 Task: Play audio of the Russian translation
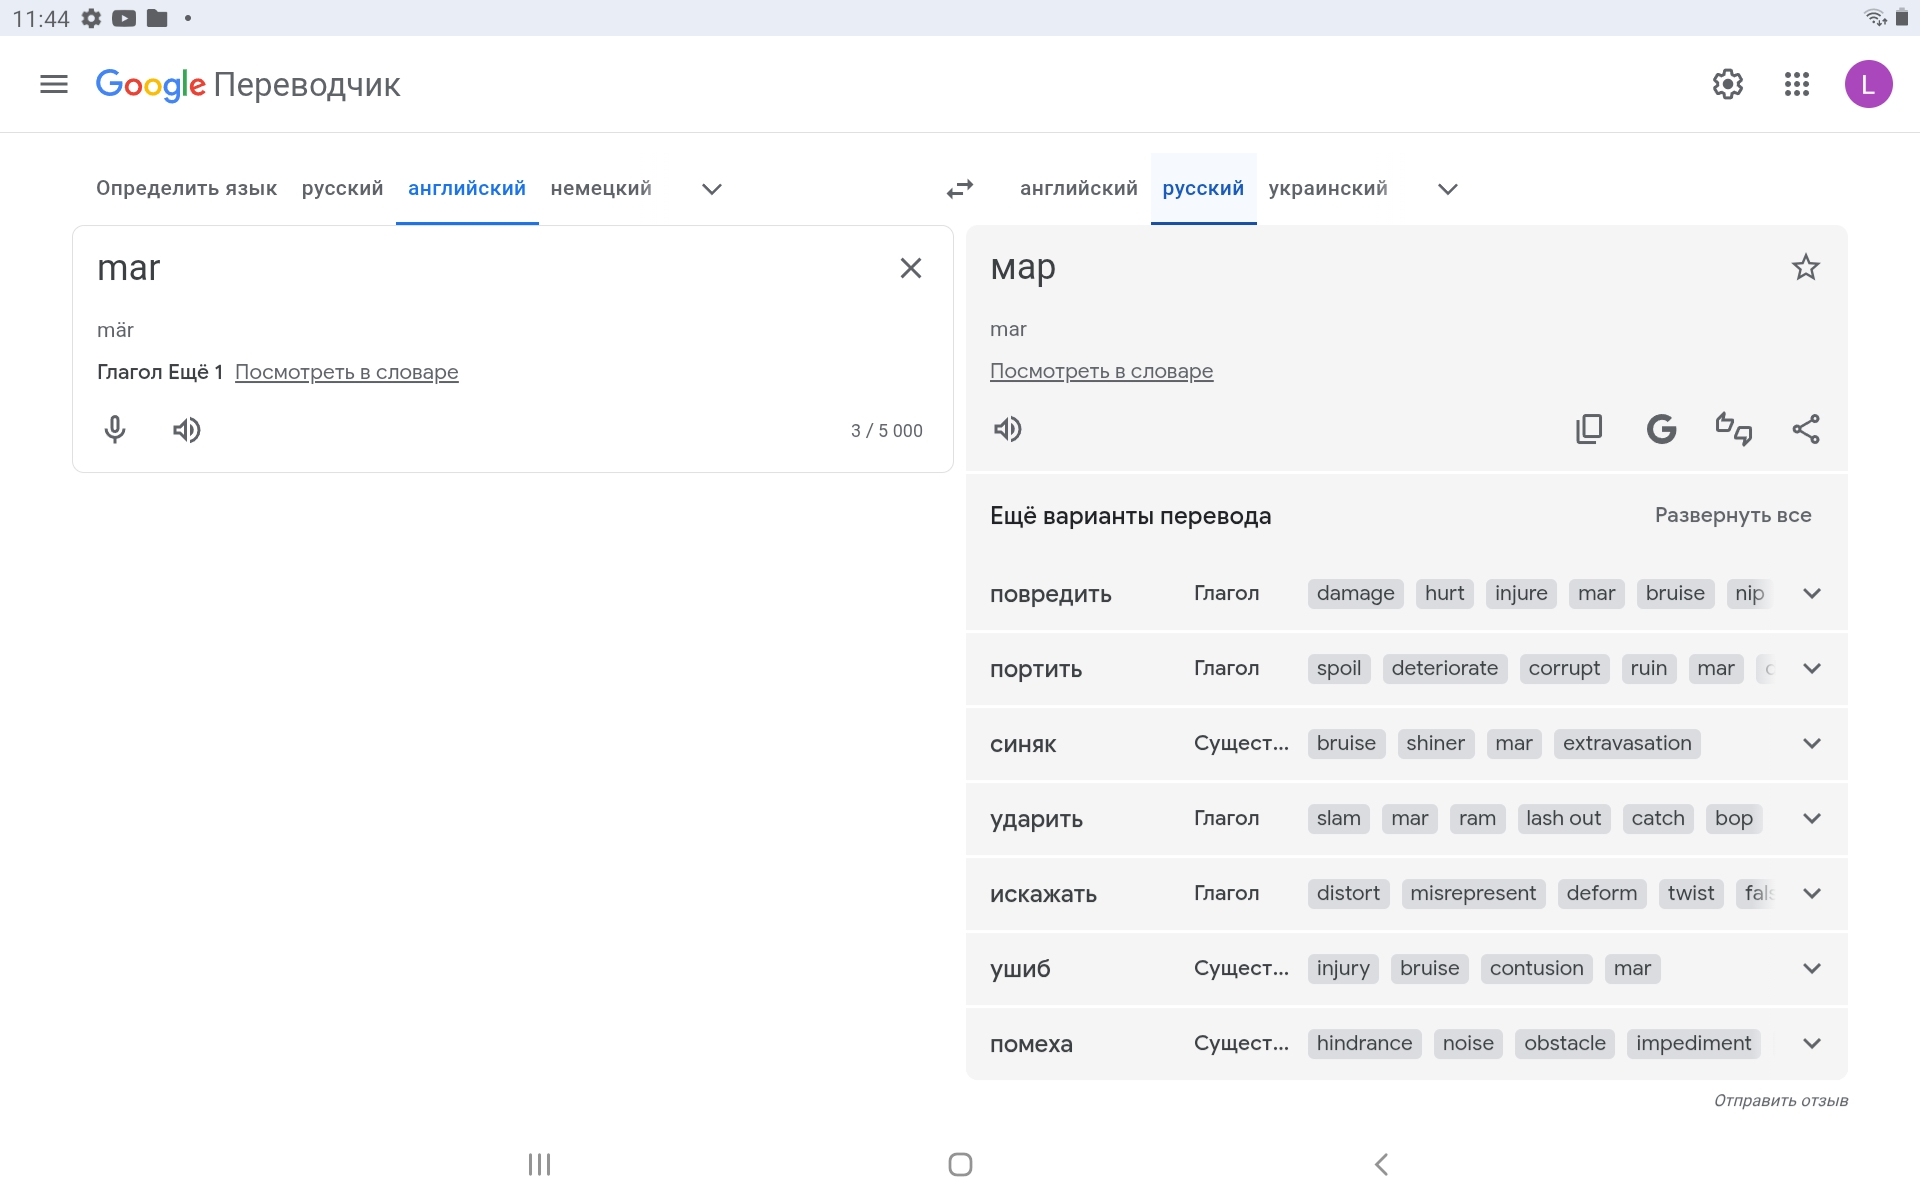pyautogui.click(x=1008, y=429)
